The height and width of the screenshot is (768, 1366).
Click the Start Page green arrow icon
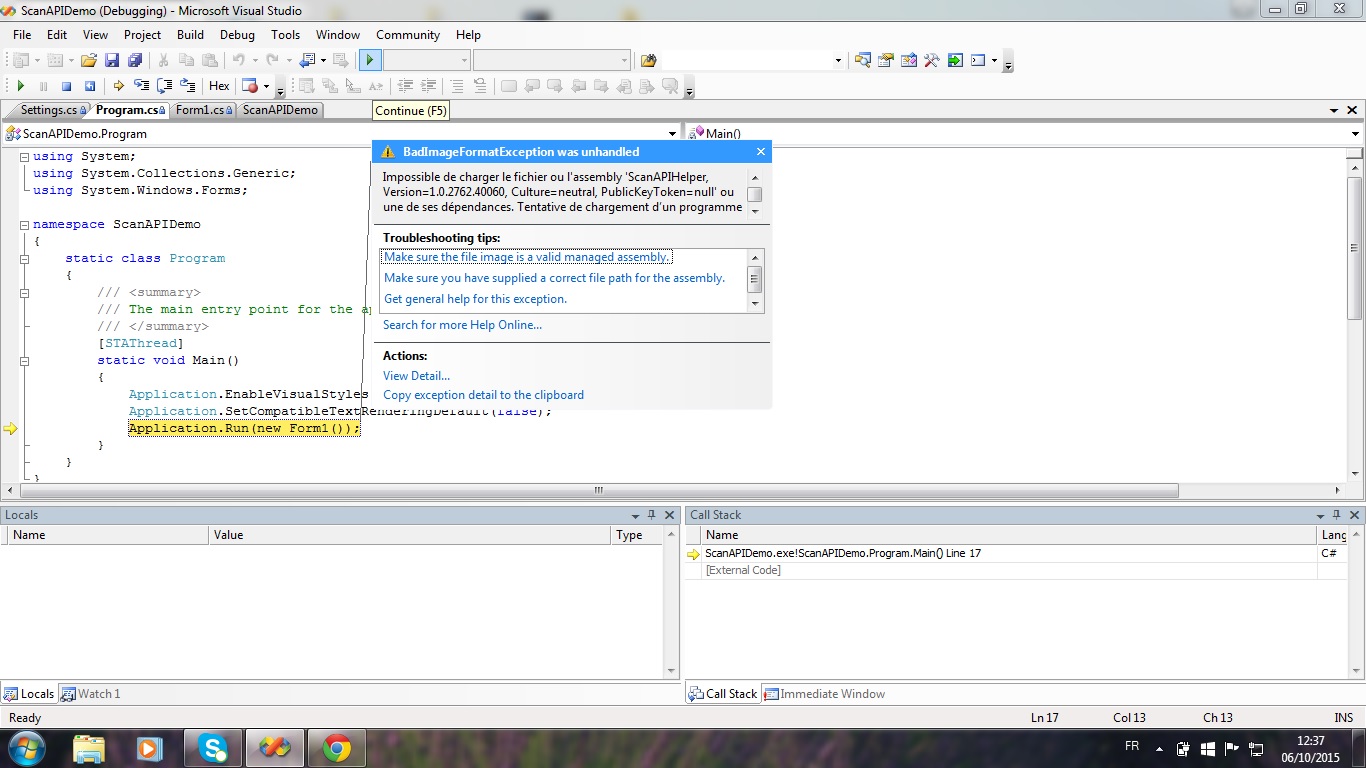(x=955, y=61)
